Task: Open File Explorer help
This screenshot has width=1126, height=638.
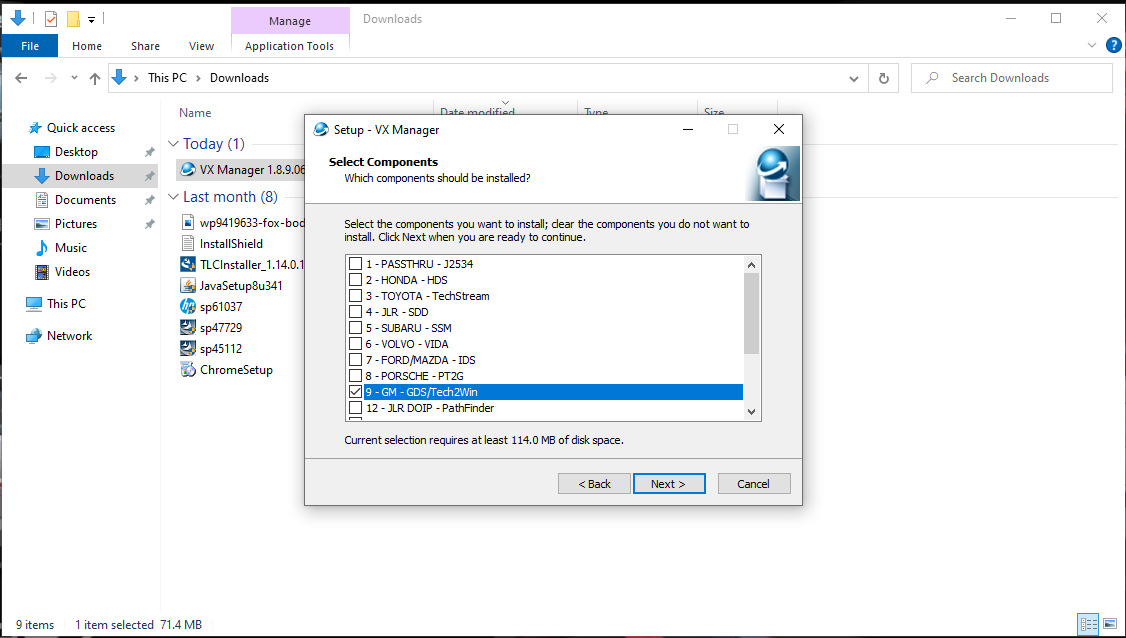Action: tap(1113, 45)
